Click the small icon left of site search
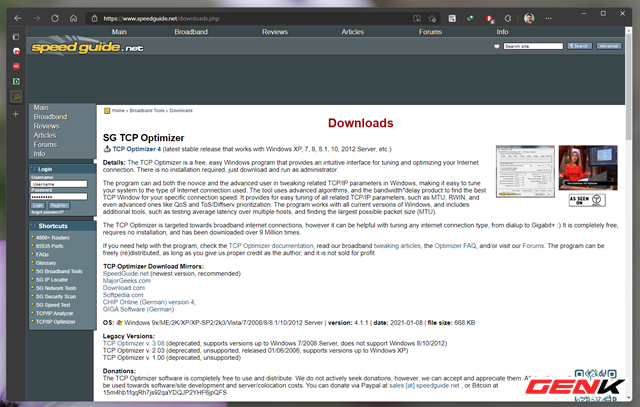The width and height of the screenshot is (640, 407). pos(496,46)
